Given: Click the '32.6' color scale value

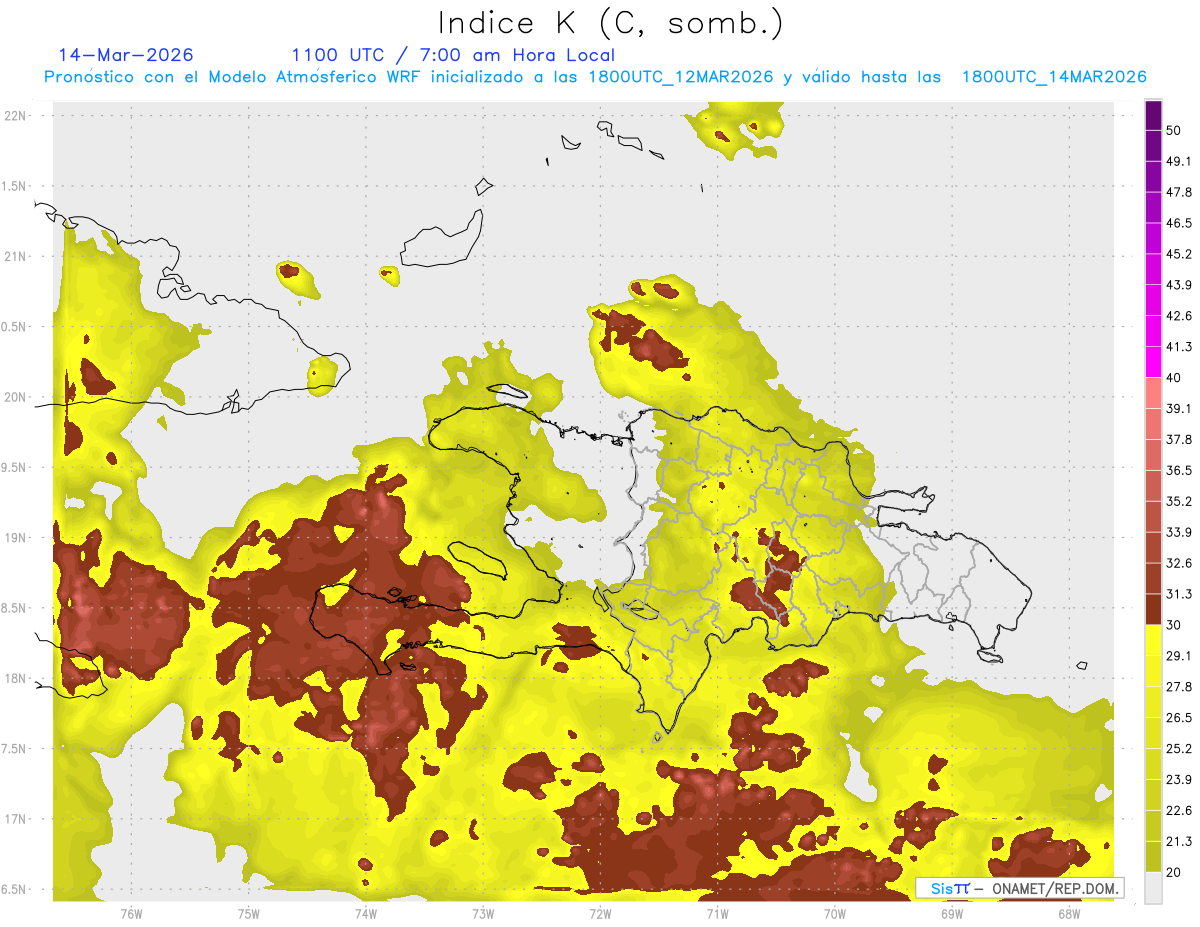Looking at the screenshot, I should point(1179,563).
